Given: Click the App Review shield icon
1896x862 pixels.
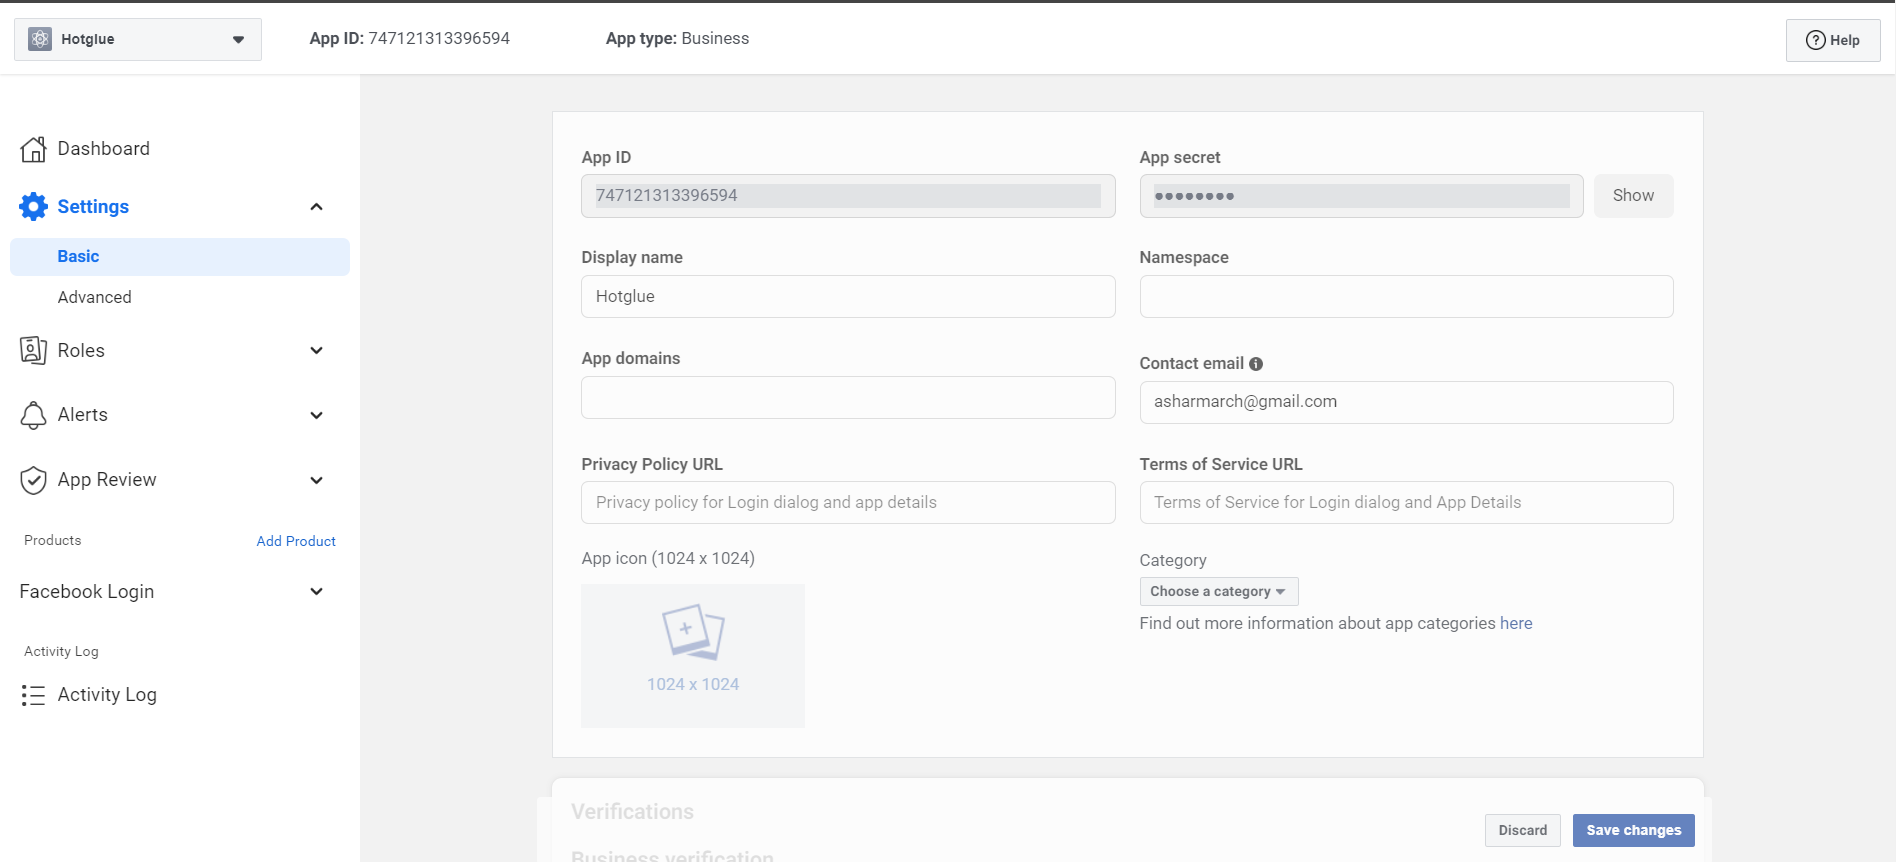Looking at the screenshot, I should tap(33, 480).
